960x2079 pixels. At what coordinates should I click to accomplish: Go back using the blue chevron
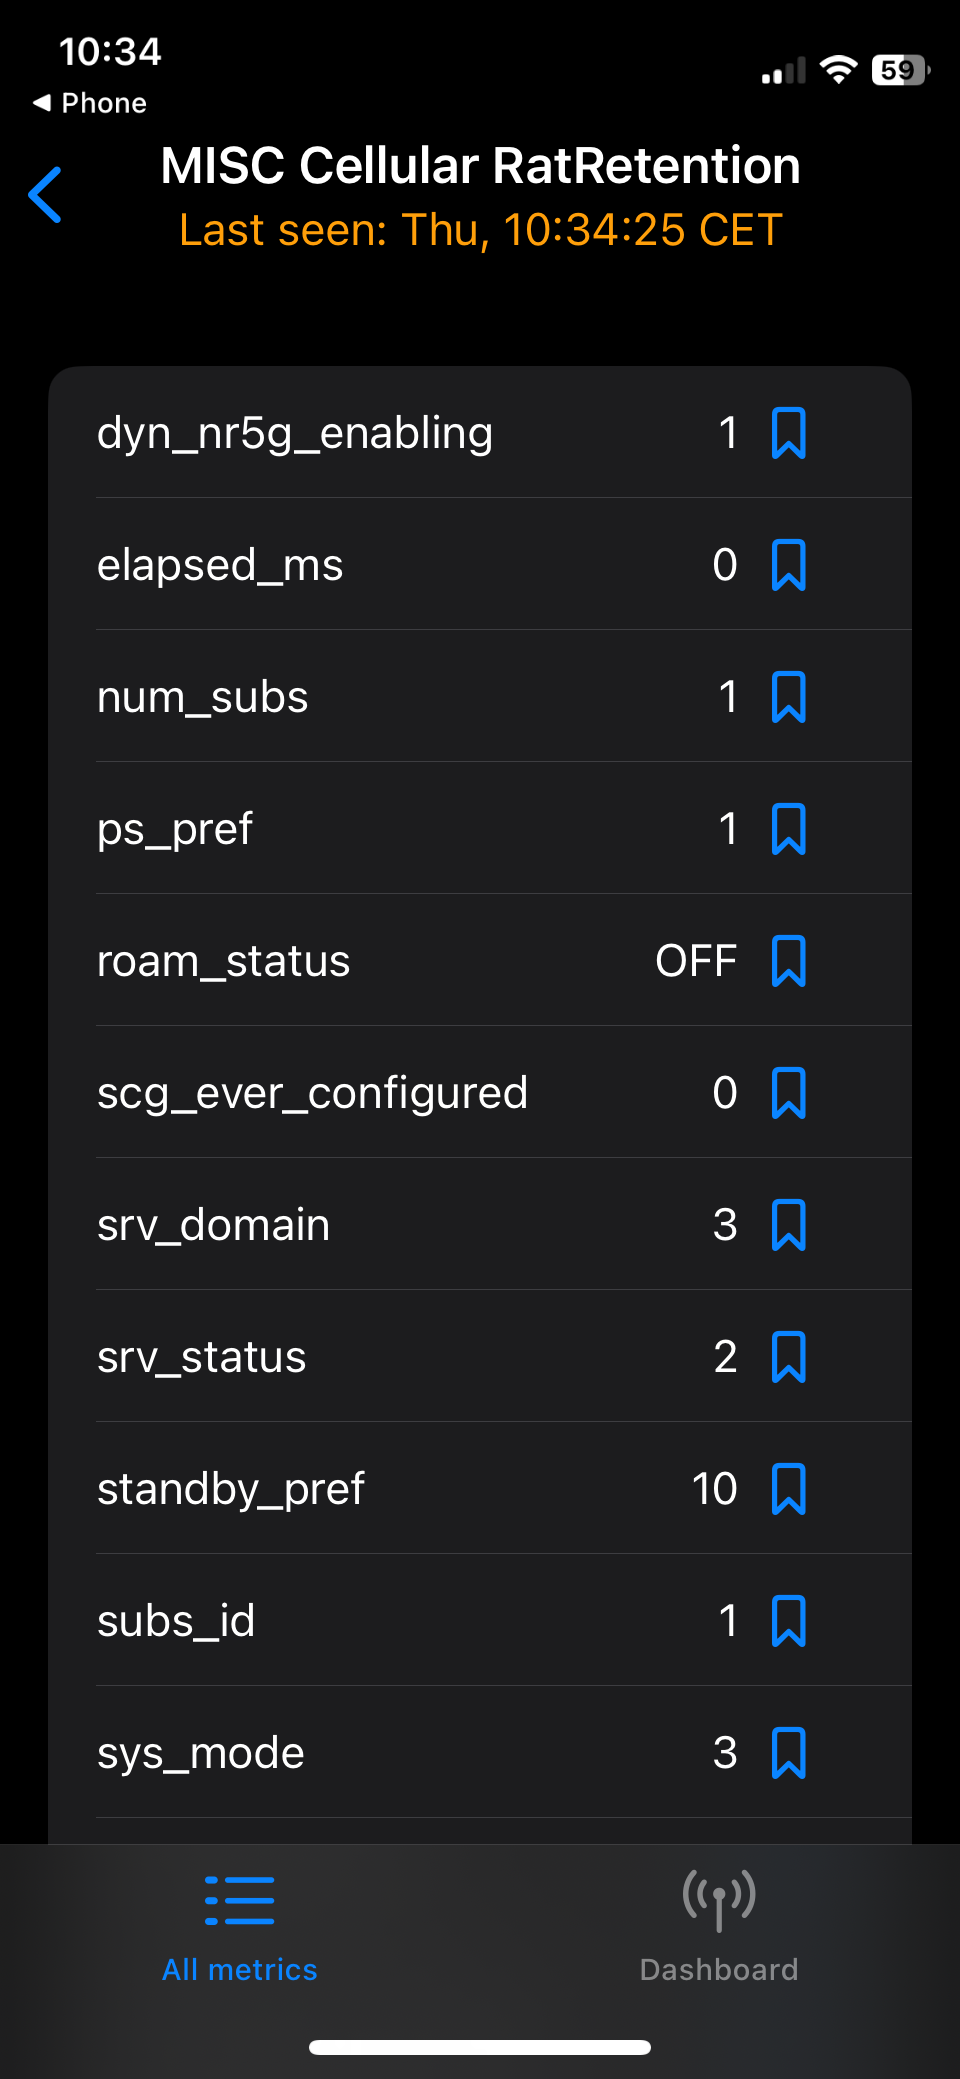pyautogui.click(x=46, y=195)
